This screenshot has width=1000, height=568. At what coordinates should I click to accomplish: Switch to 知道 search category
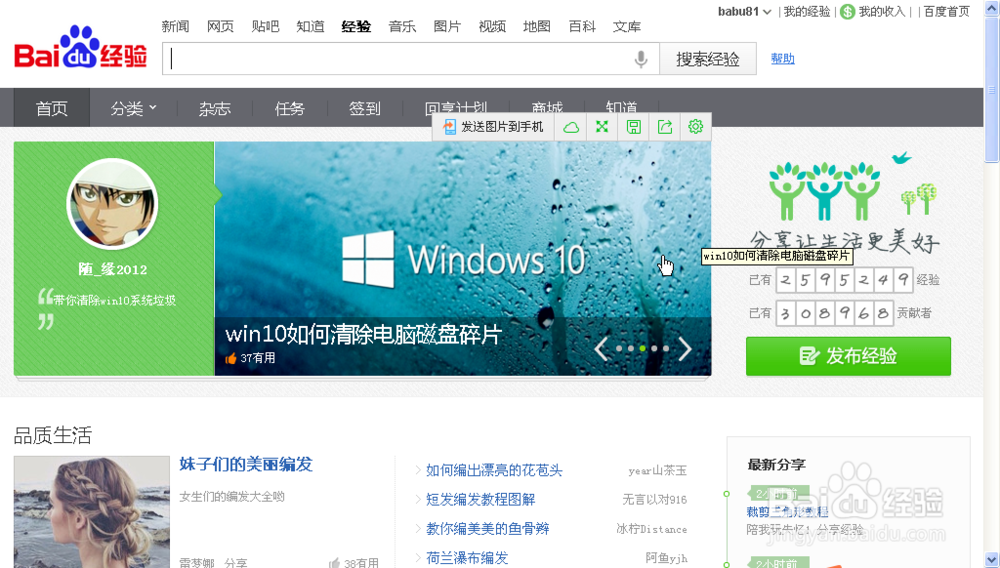click(311, 26)
